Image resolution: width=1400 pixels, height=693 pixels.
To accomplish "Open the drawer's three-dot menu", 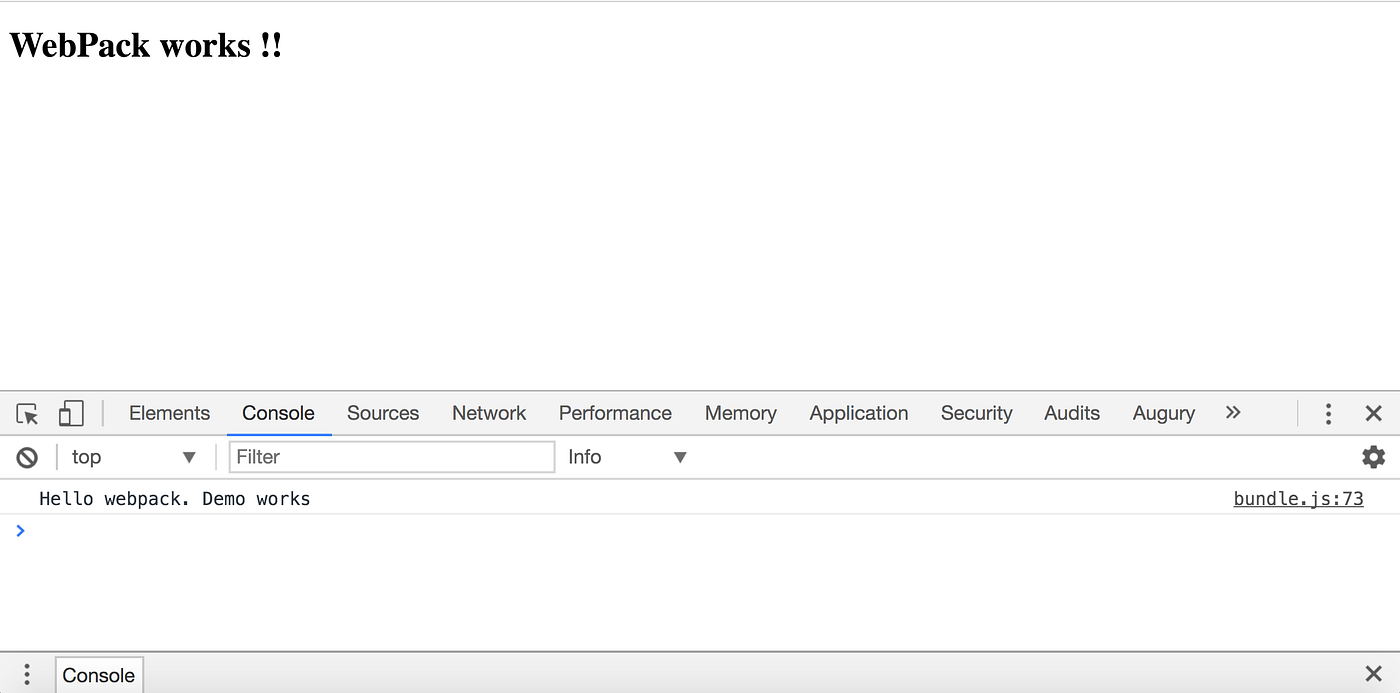I will point(27,673).
